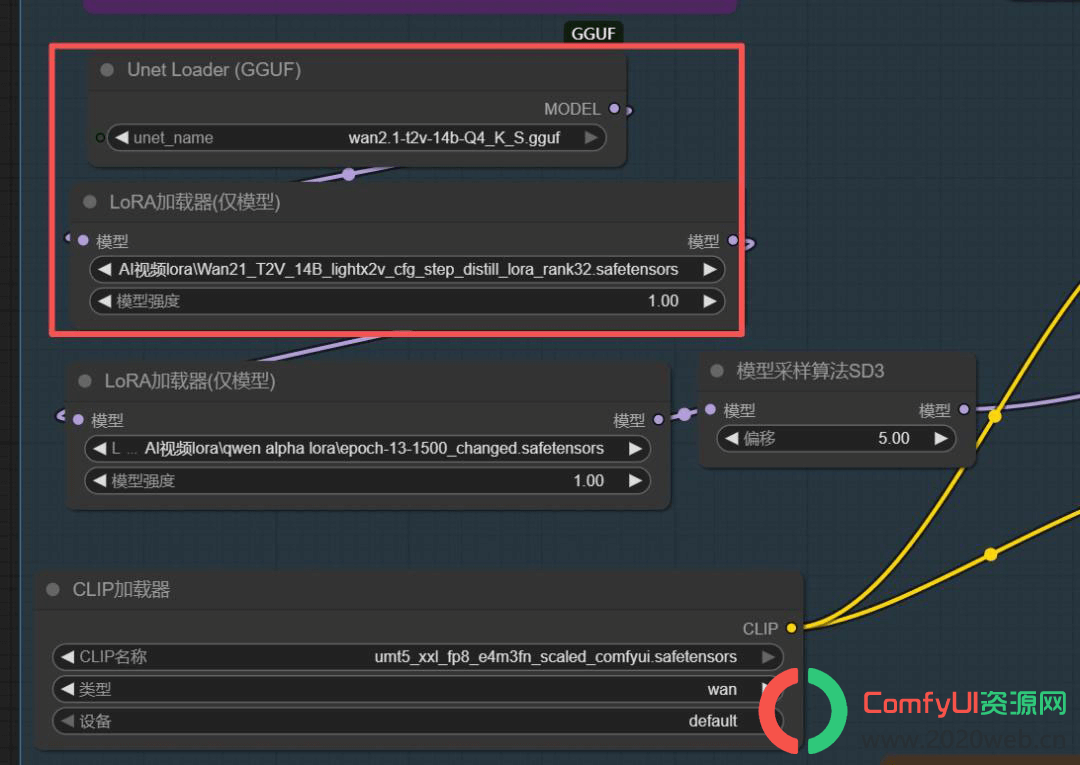Image resolution: width=1080 pixels, height=765 pixels.
Task: Click upper yellow CLIP wire midpoint dot
Action: coord(995,416)
